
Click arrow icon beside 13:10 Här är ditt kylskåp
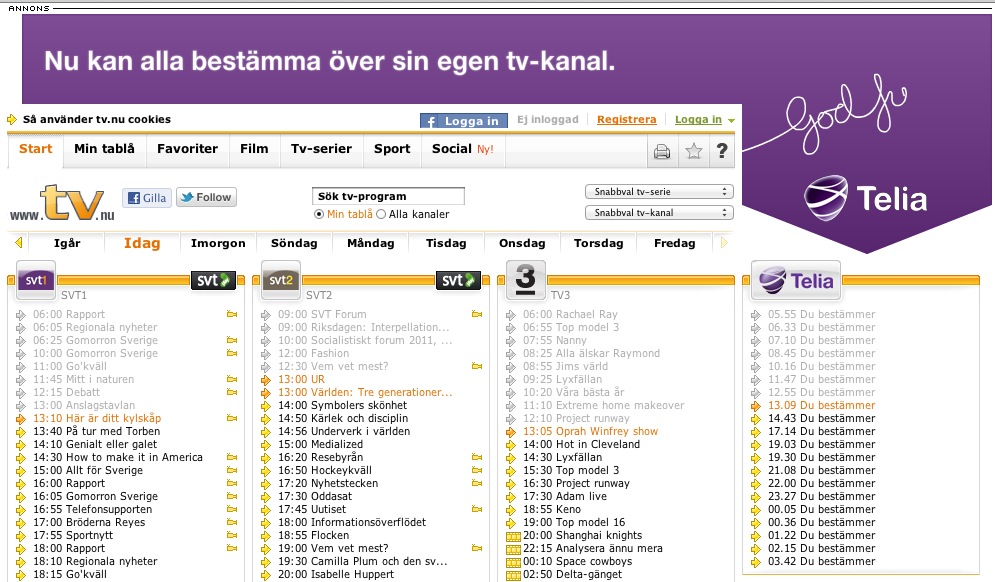21,419
